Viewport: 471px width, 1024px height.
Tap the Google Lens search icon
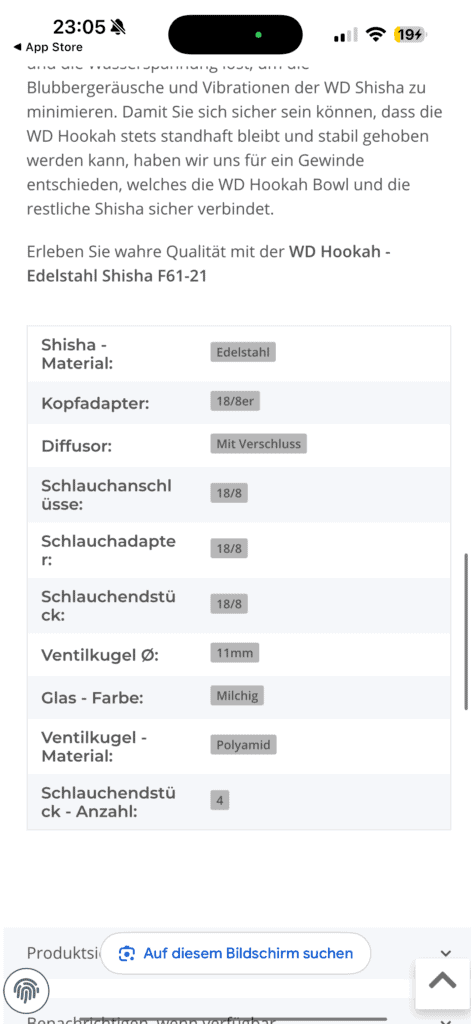click(x=126, y=953)
